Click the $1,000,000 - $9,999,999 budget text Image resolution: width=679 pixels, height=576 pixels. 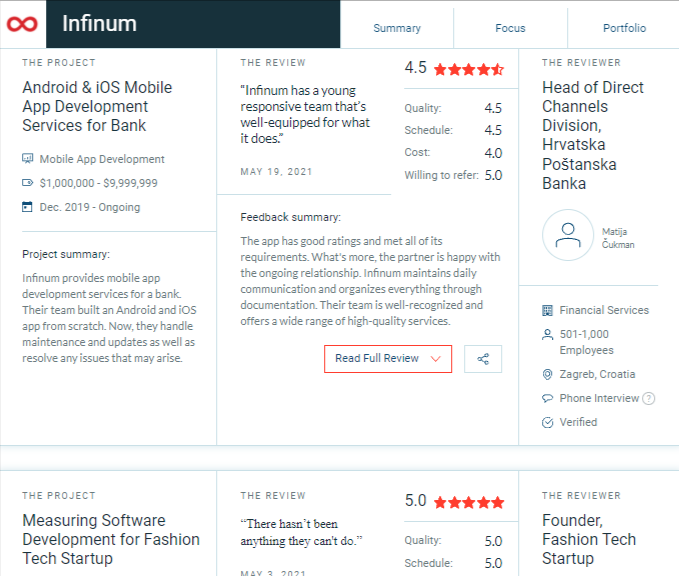click(98, 183)
